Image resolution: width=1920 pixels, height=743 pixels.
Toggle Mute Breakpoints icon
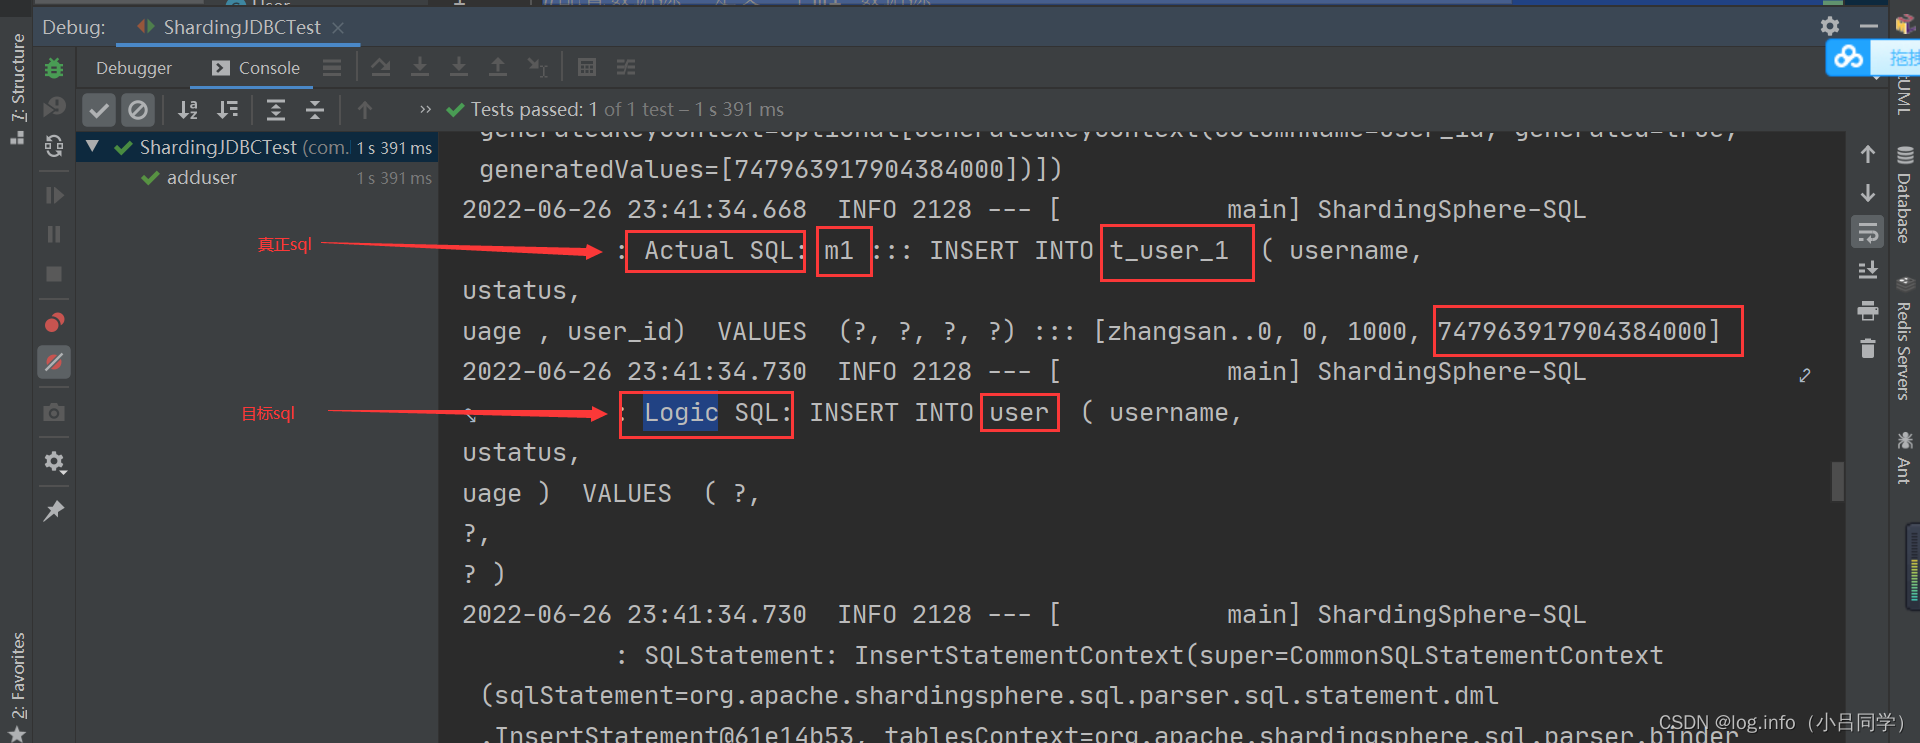coord(54,362)
